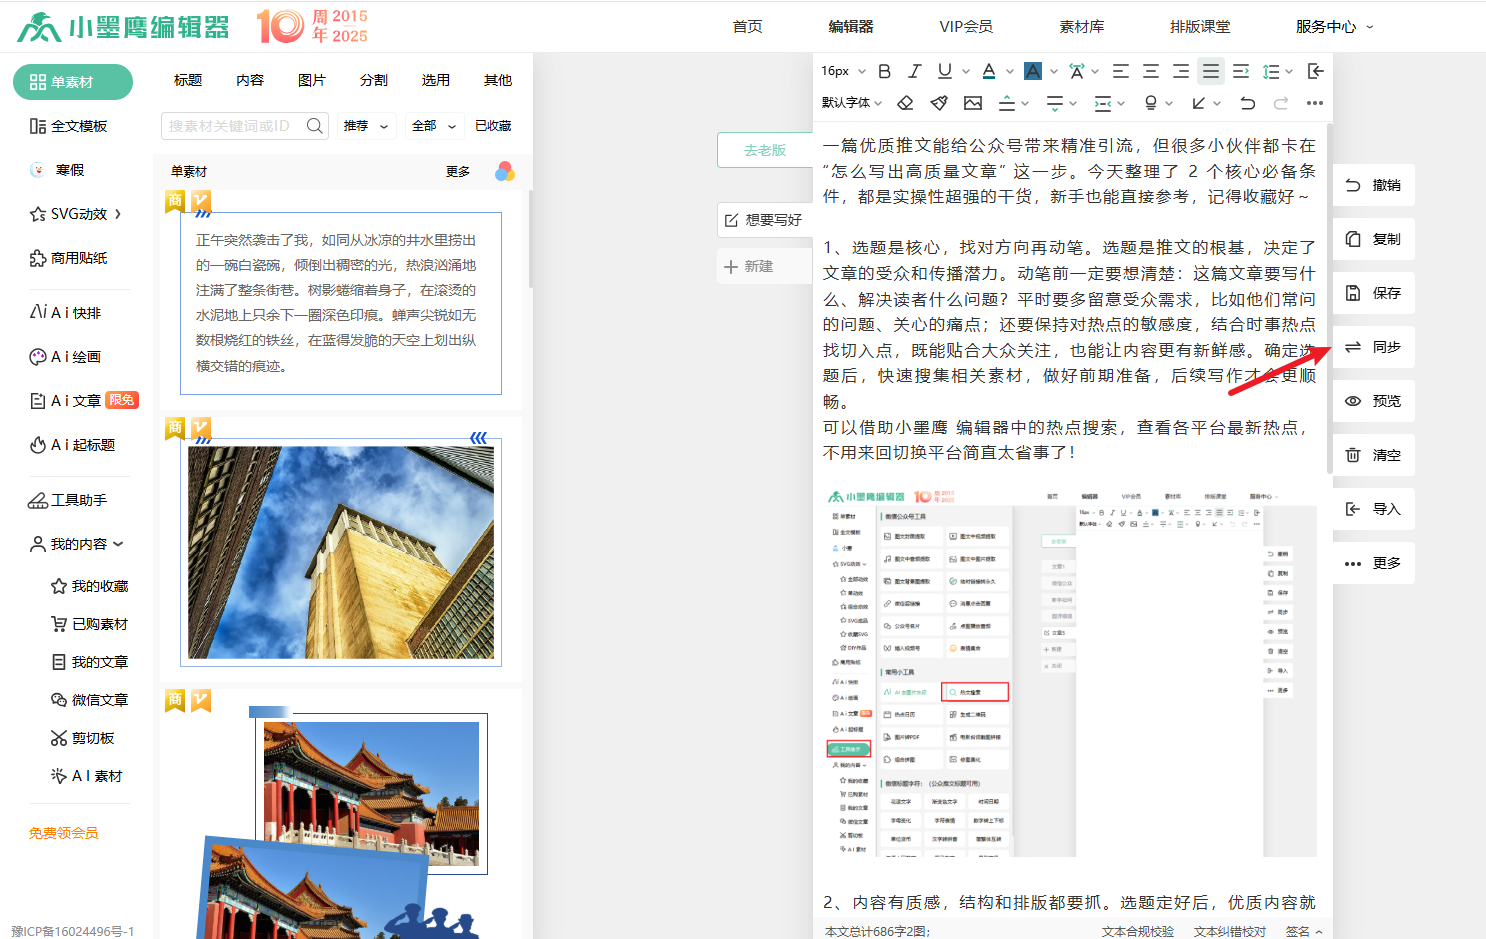Image resolution: width=1486 pixels, height=939 pixels.
Task: Click the paragraph spacing after icon
Action: point(1055,103)
